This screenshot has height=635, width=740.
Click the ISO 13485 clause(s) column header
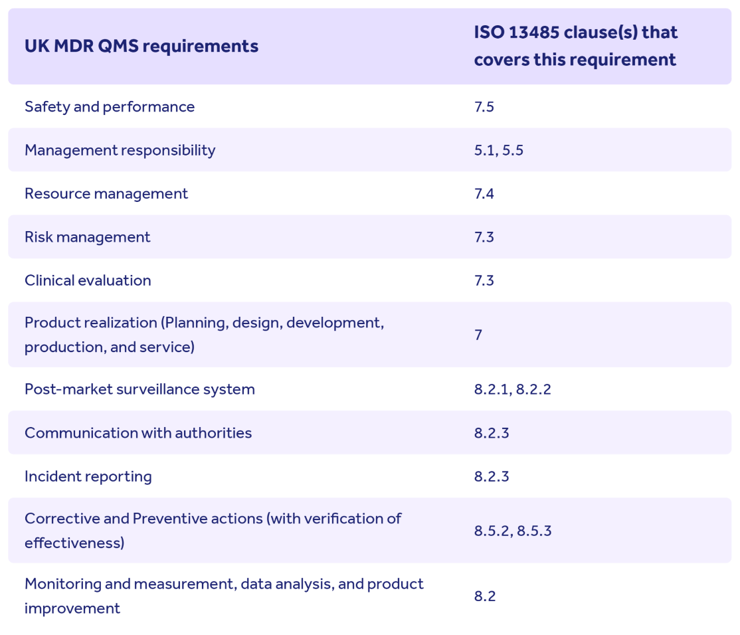click(575, 46)
